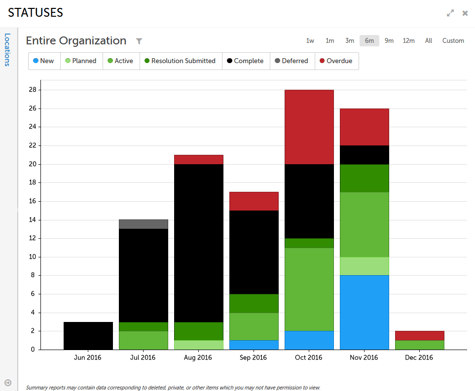Select the 12m time range
The image size is (475, 391).
tap(409, 41)
